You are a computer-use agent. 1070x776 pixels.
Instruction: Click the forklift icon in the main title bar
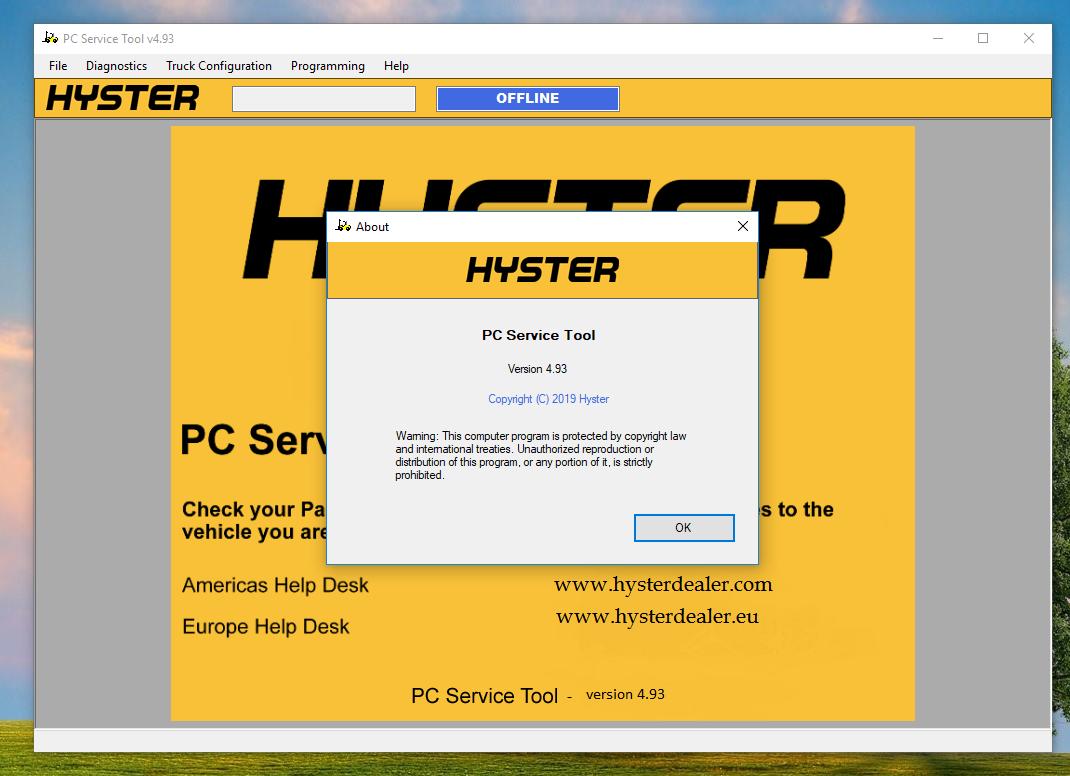point(48,38)
